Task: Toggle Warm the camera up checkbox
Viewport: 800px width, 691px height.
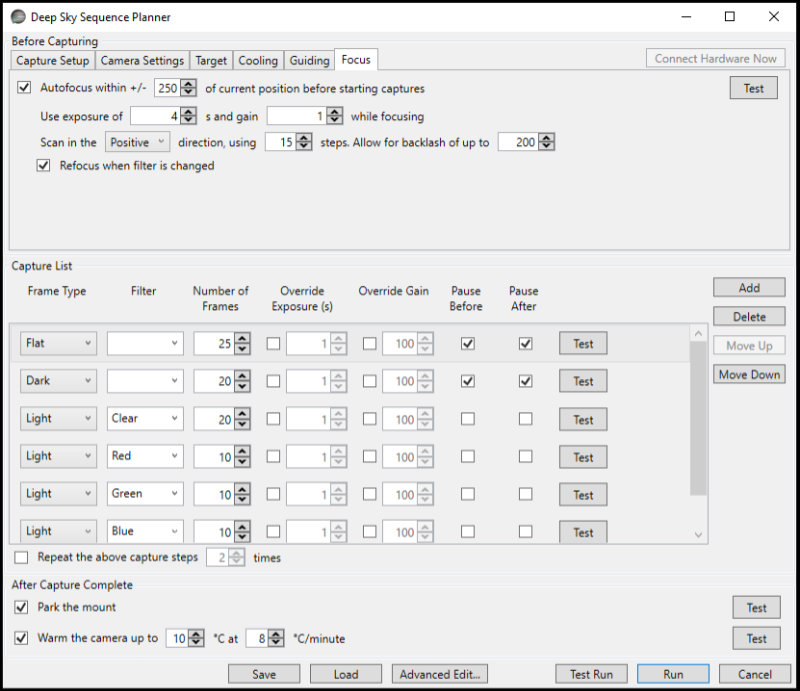Action: point(21,638)
